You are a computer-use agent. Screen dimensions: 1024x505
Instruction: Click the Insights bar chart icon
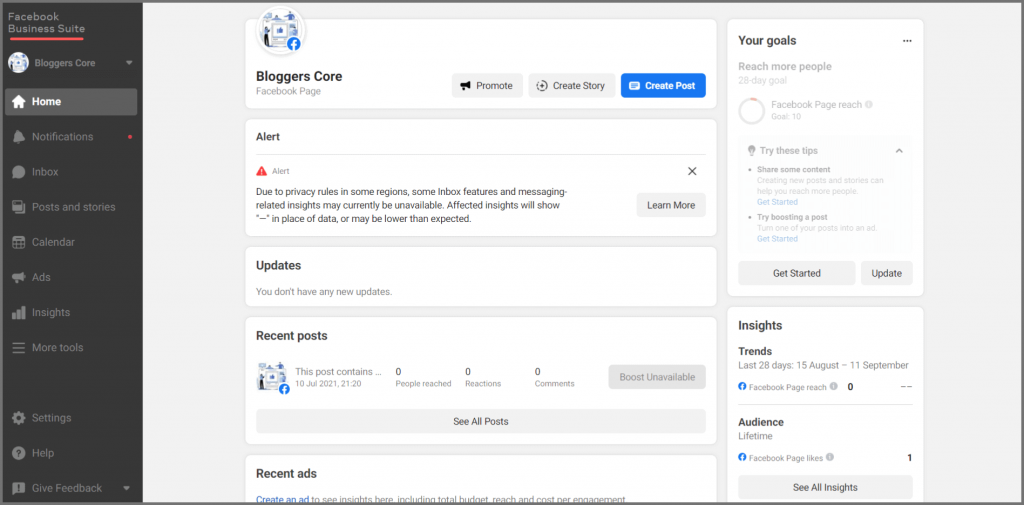point(19,313)
